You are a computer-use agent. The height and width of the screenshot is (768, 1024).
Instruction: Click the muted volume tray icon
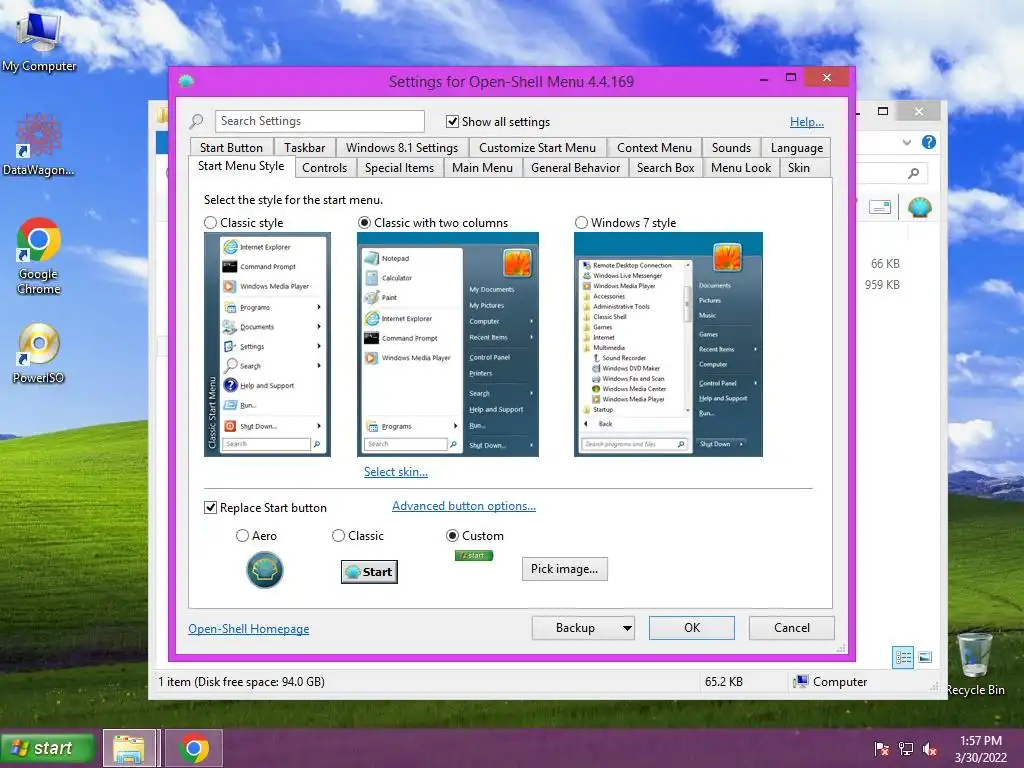(930, 749)
